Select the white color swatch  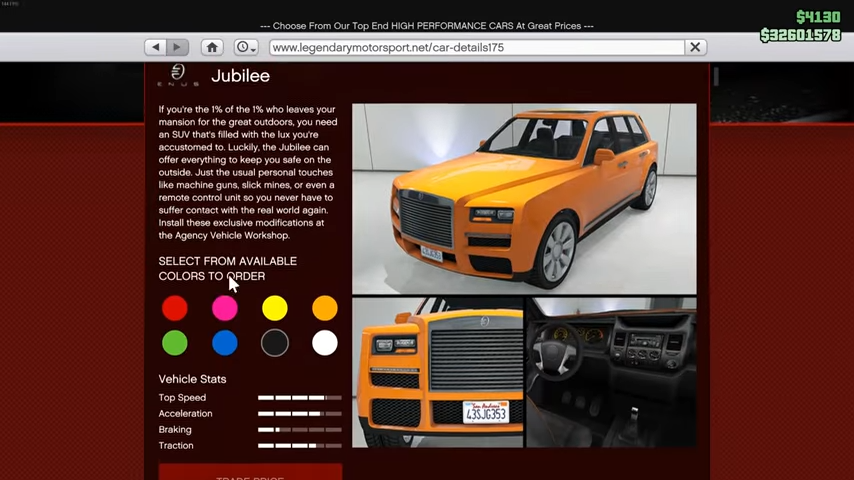point(325,343)
